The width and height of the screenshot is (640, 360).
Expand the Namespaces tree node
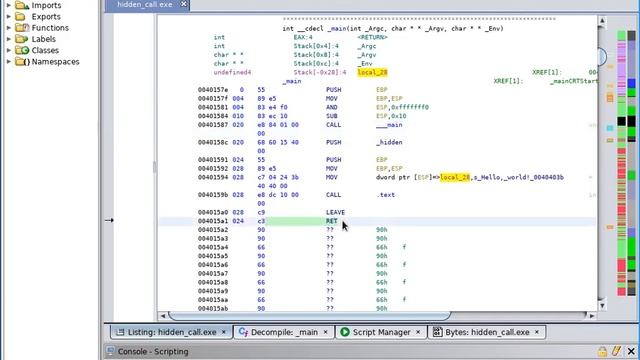click(9, 62)
